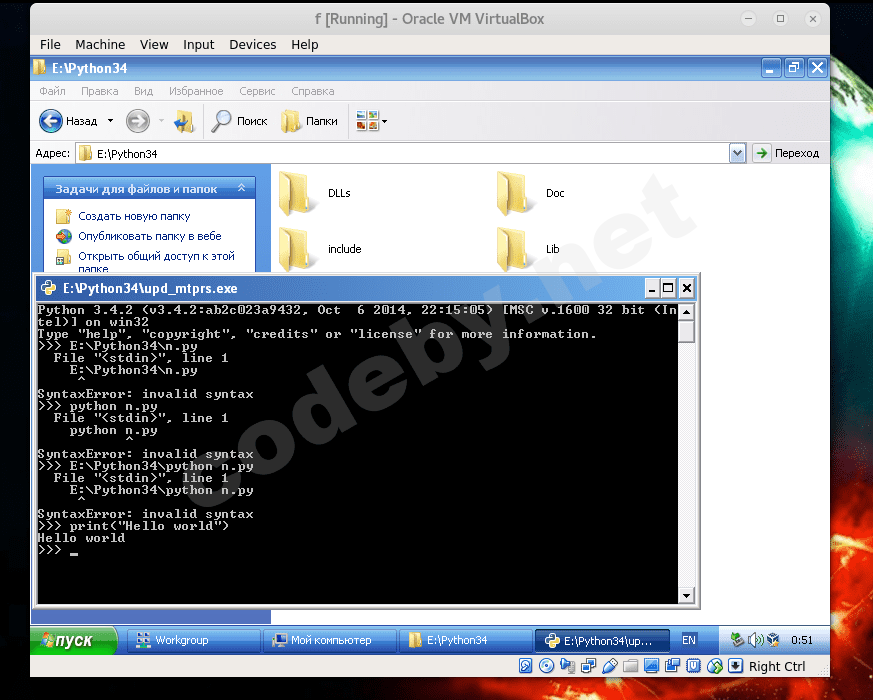The height and width of the screenshot is (700, 873).
Task: Click Создать новую папку link
Action: (134, 216)
